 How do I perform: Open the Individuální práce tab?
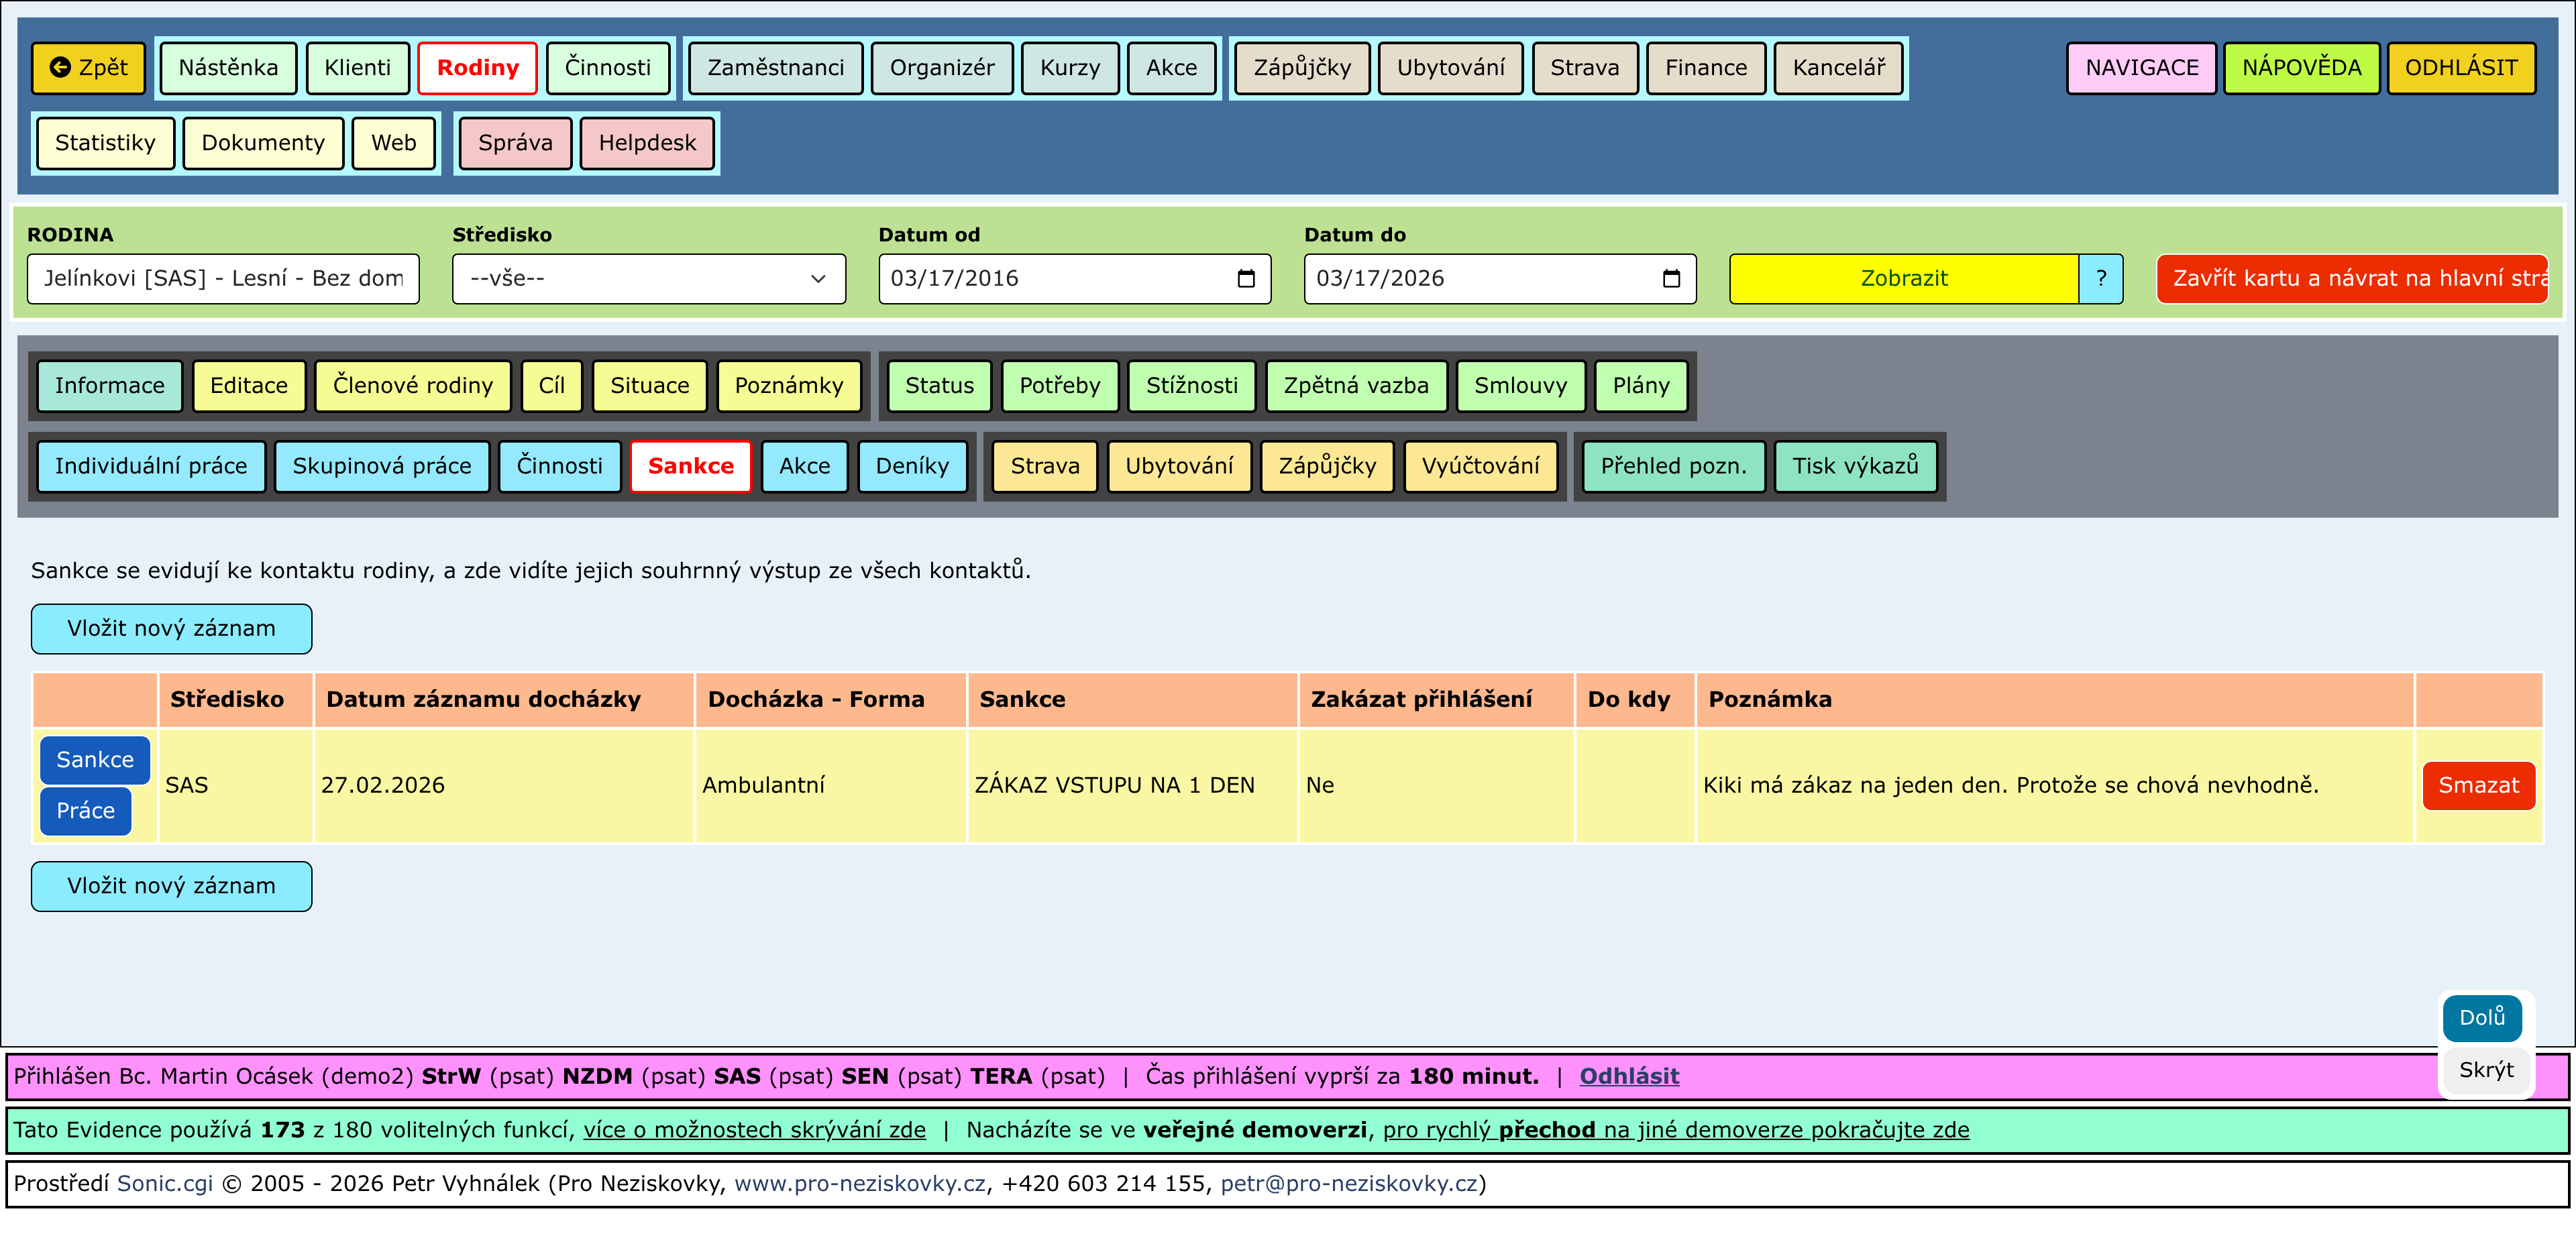(151, 466)
